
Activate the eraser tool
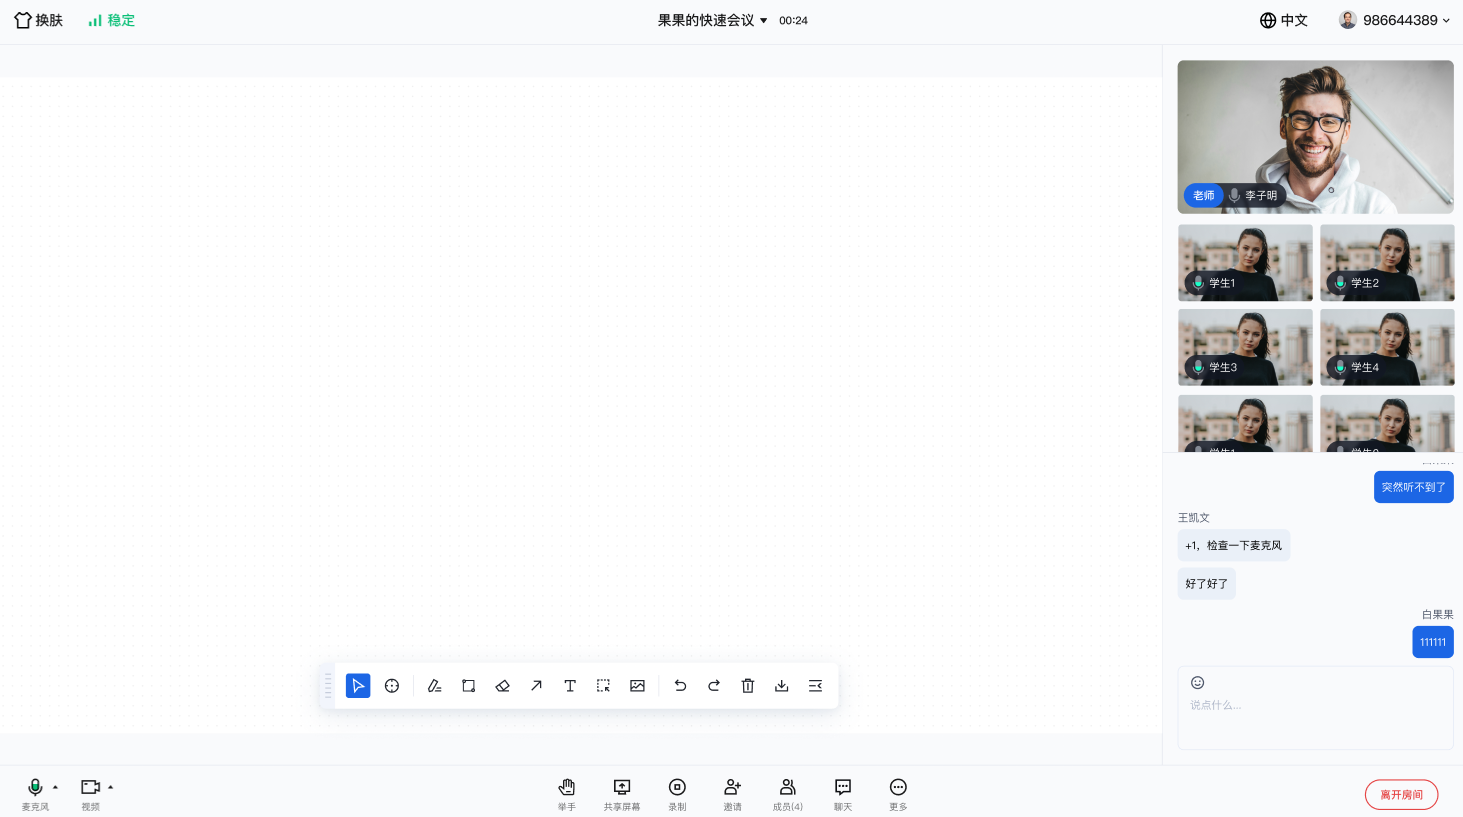pos(502,686)
